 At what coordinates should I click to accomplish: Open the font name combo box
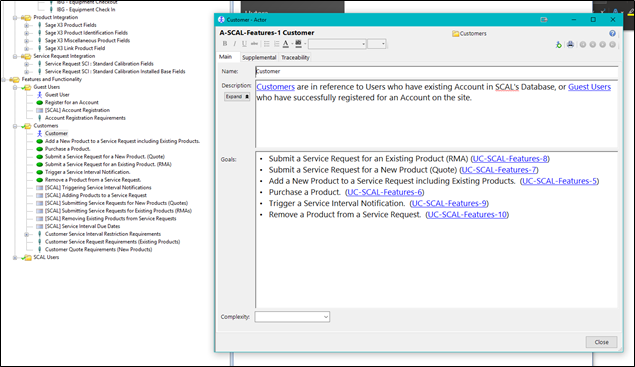click(x=337, y=44)
